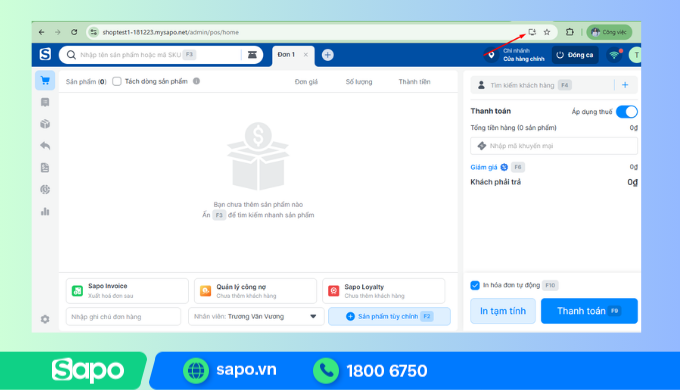This screenshot has width=680, height=390.
Task: Focus the product name or SKU search box
Action: [151, 55]
